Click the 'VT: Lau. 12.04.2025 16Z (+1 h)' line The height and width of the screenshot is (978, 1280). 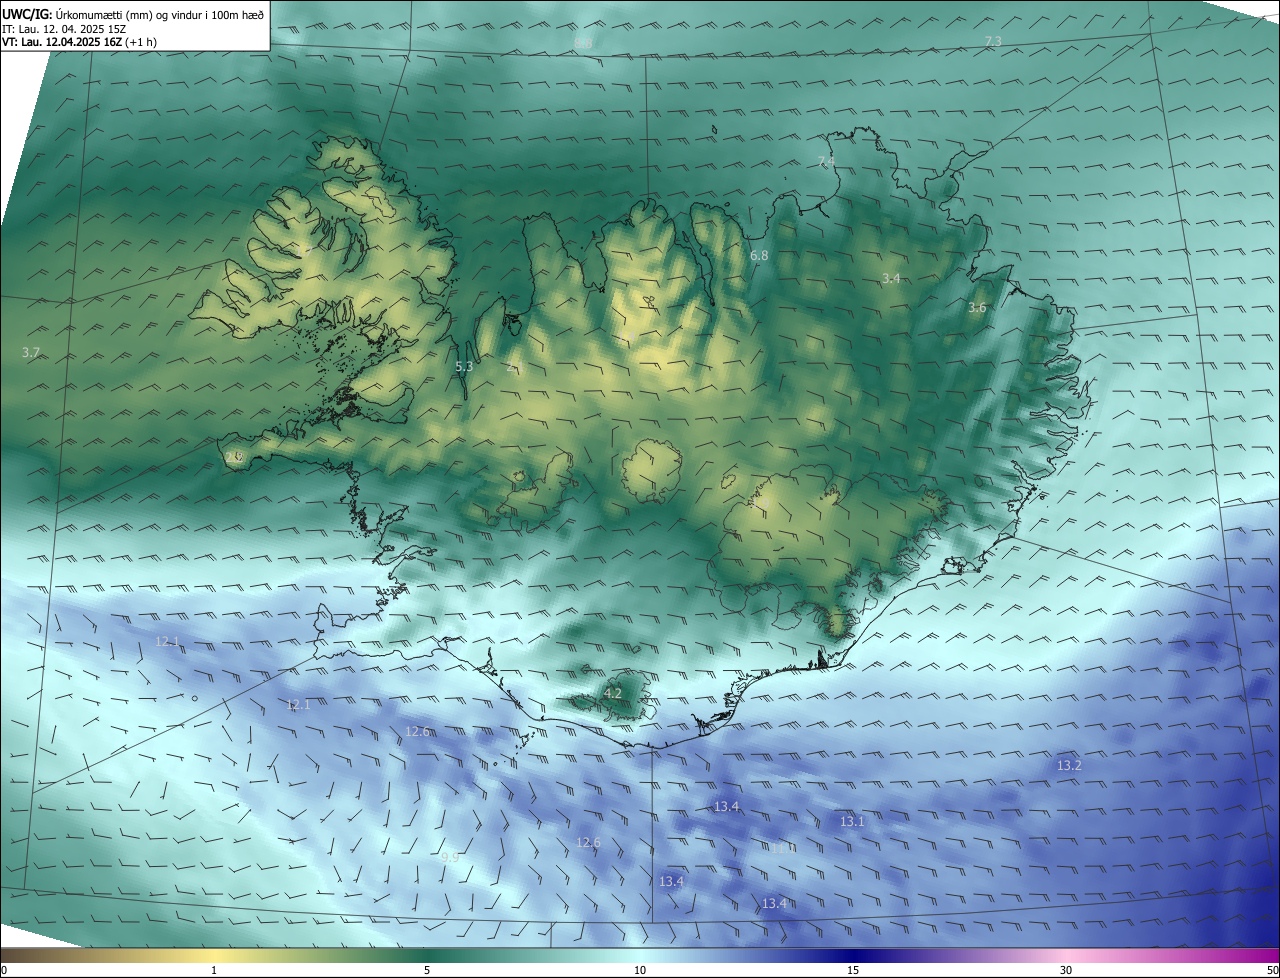pyautogui.click(x=80, y=42)
